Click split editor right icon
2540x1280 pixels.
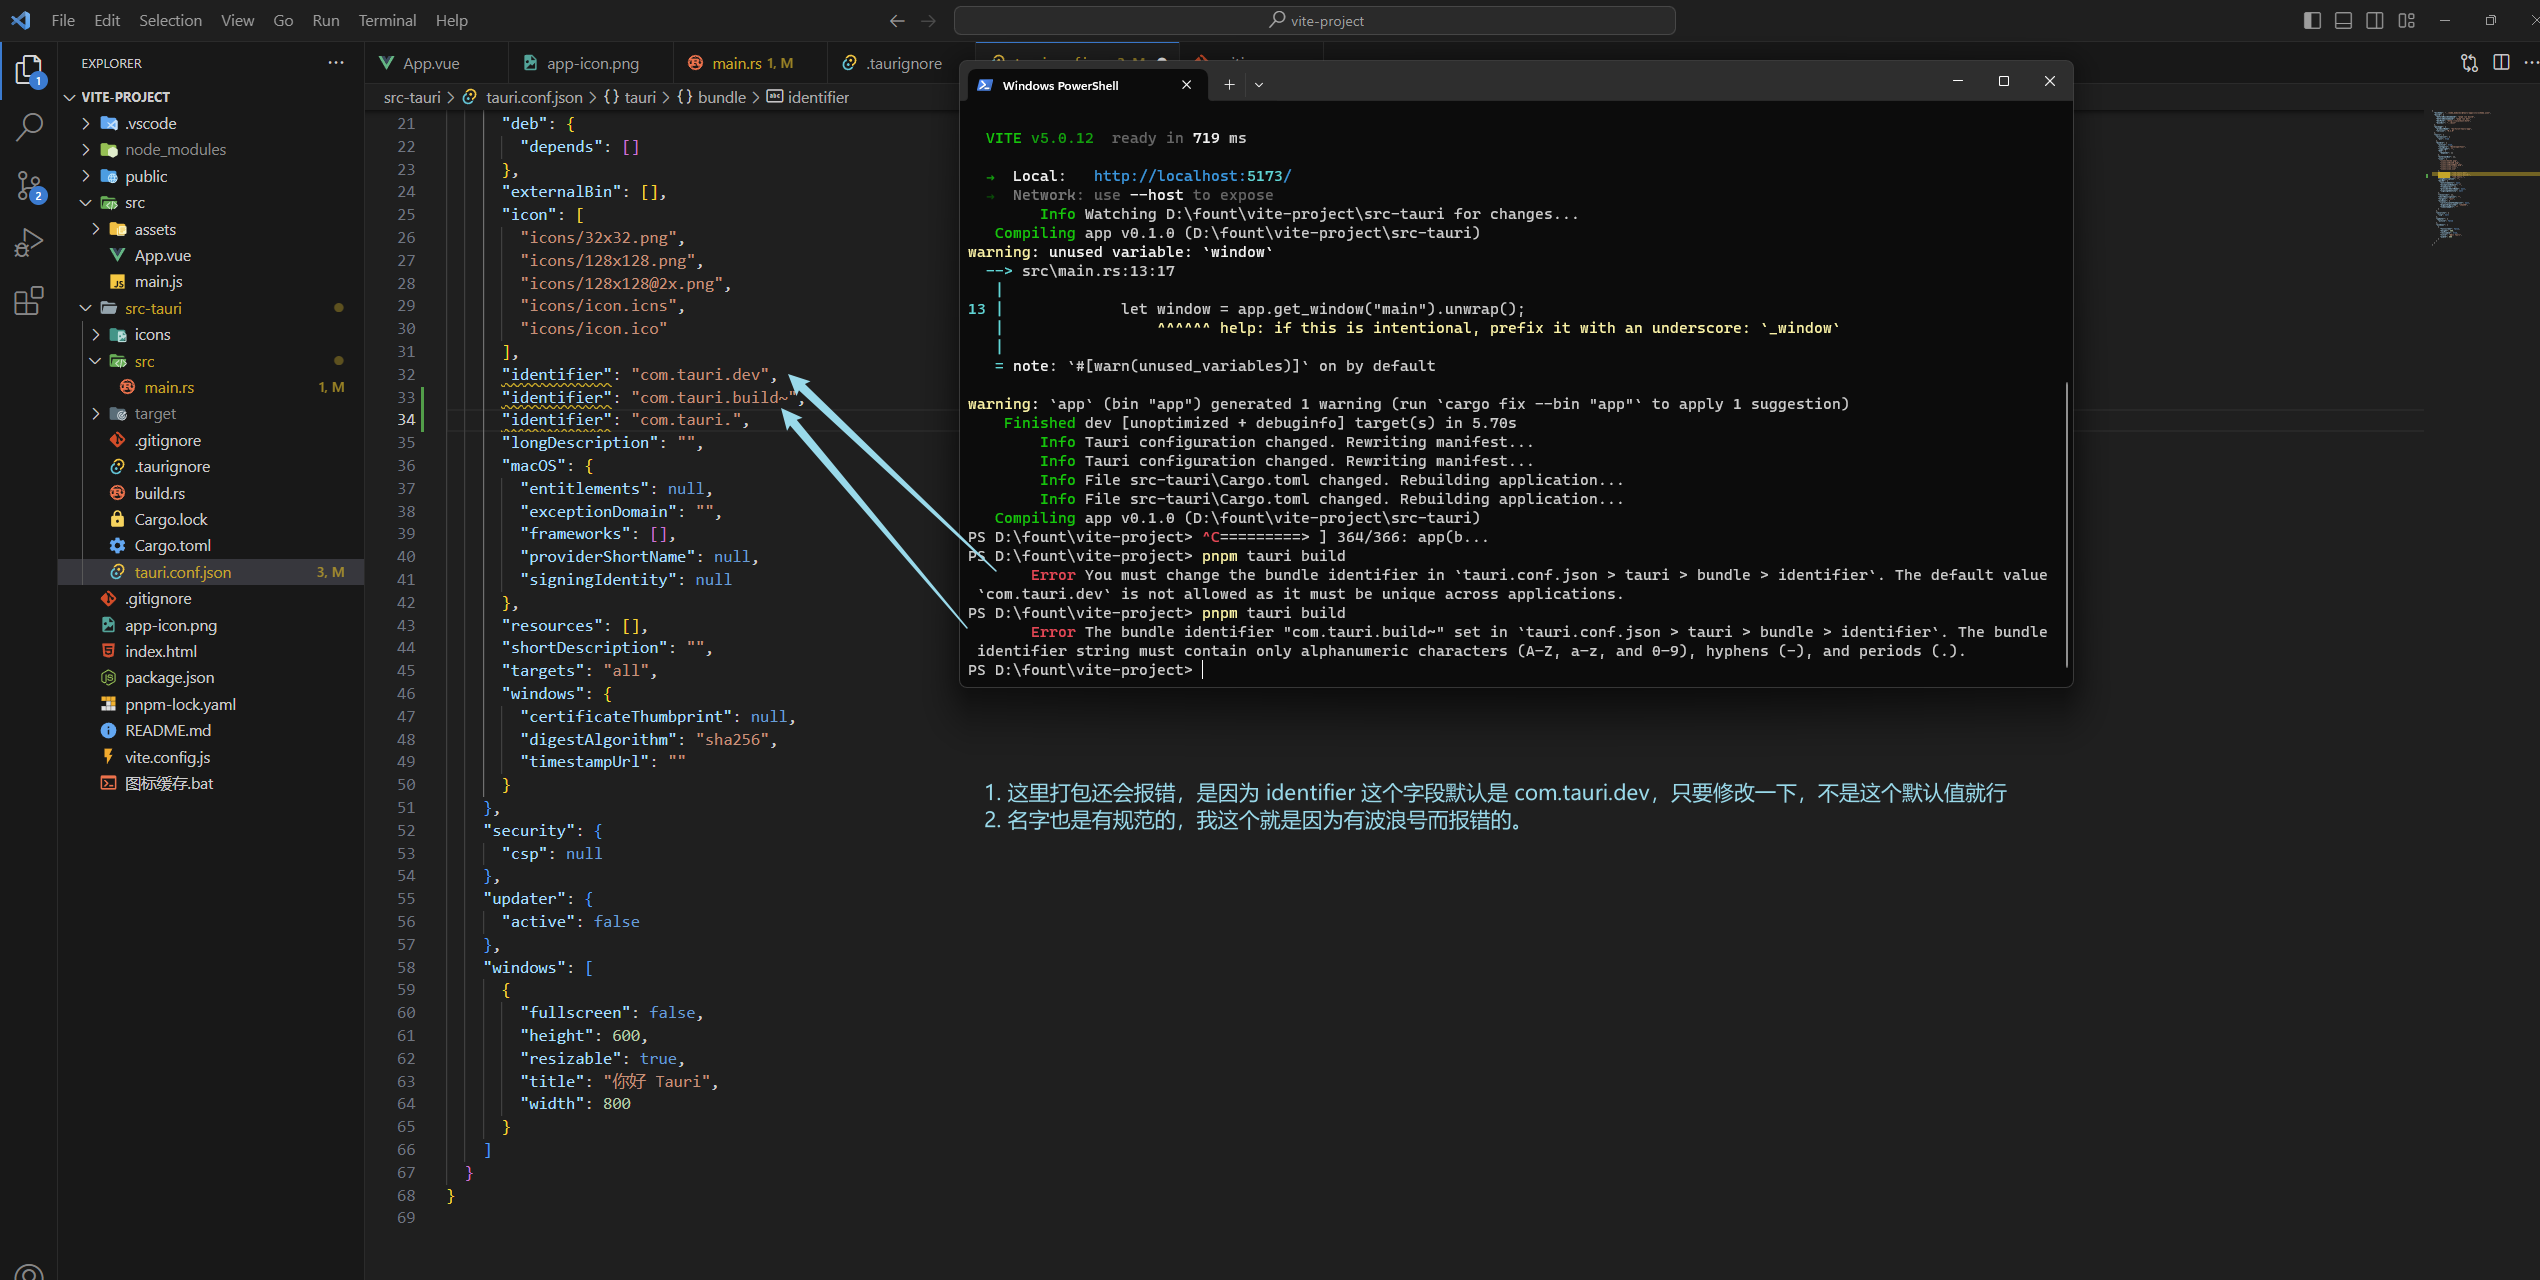coord(2501,63)
